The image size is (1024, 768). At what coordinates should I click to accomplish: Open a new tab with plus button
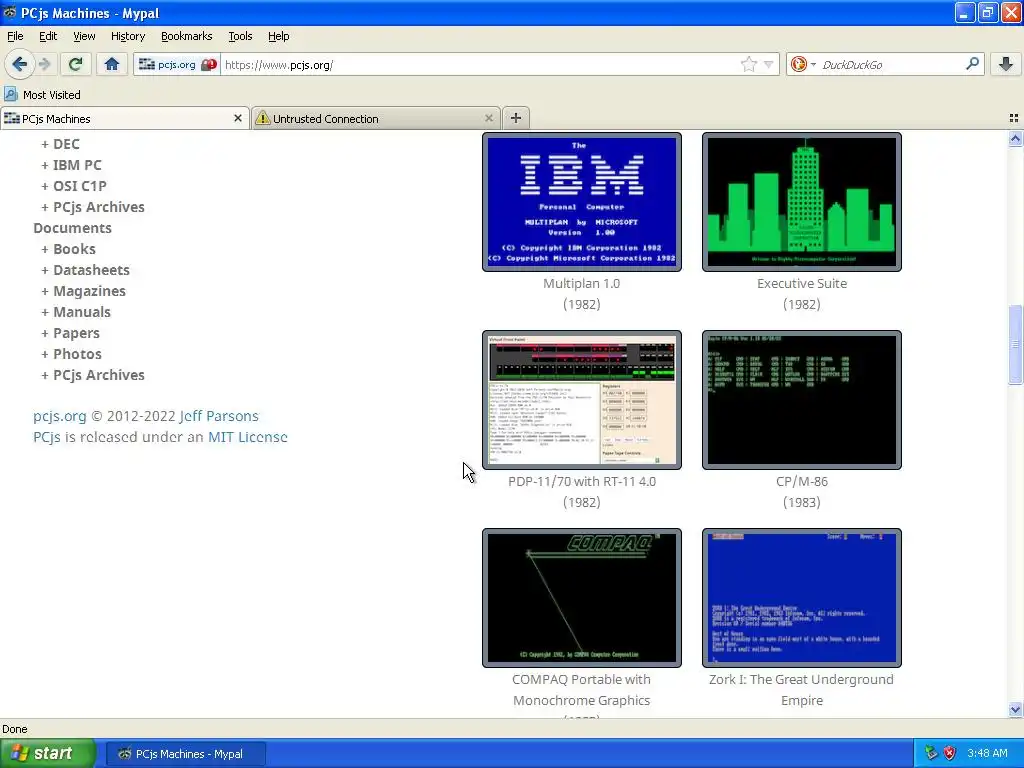click(x=516, y=118)
